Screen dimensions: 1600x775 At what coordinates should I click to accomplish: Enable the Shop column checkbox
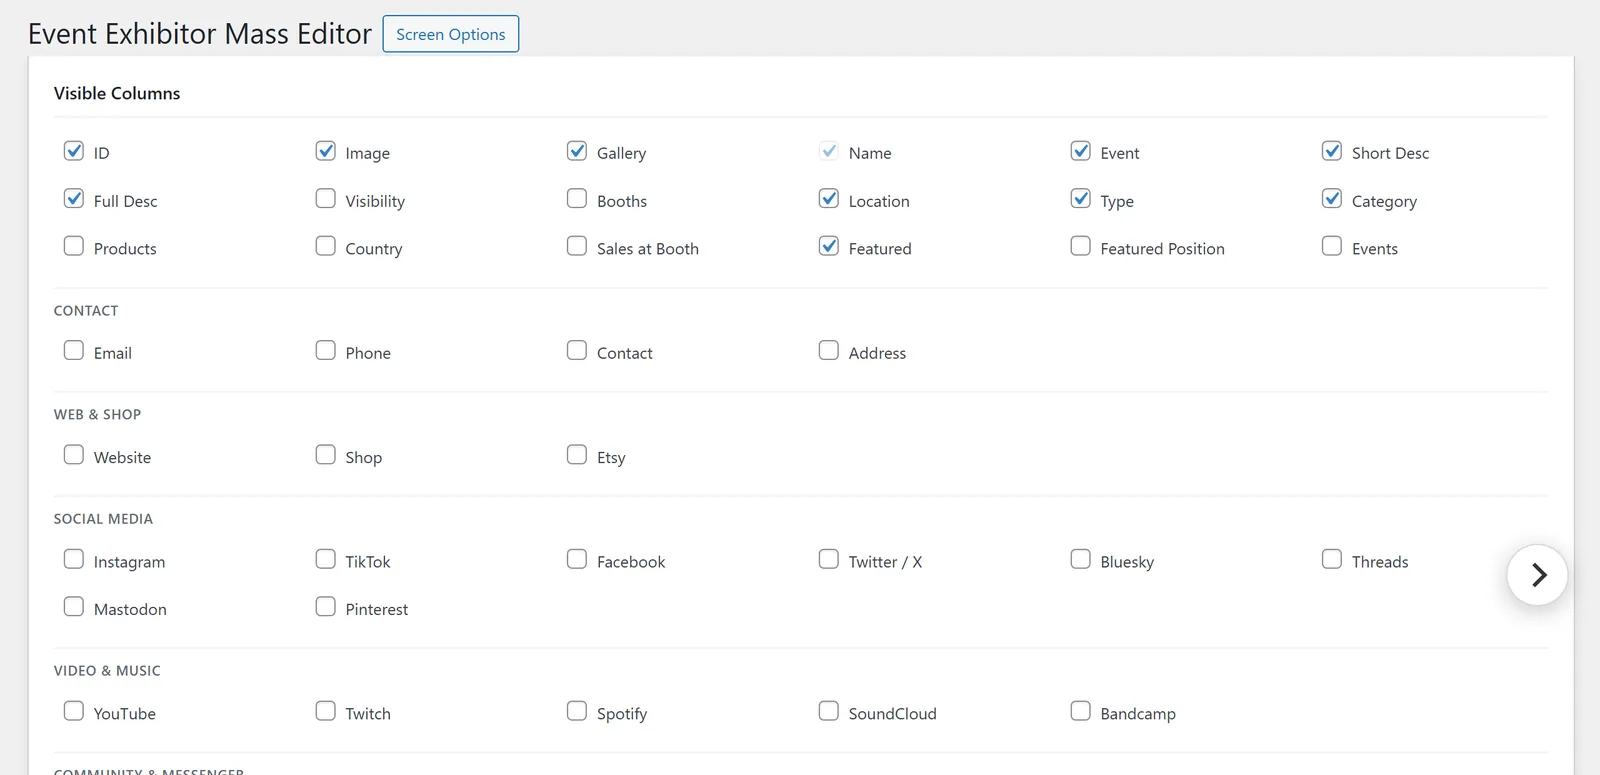click(326, 455)
